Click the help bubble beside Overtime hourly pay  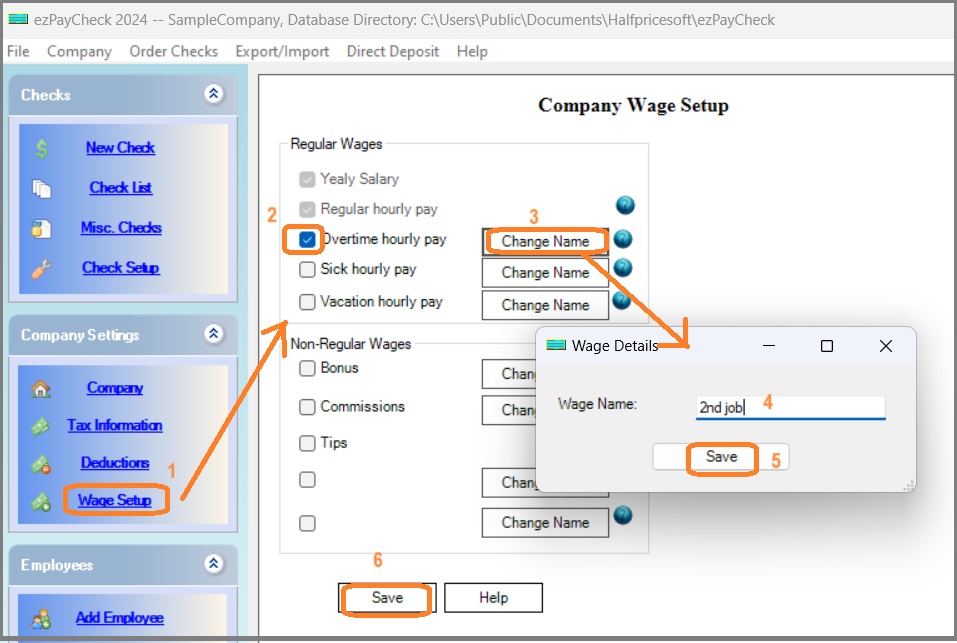point(624,238)
